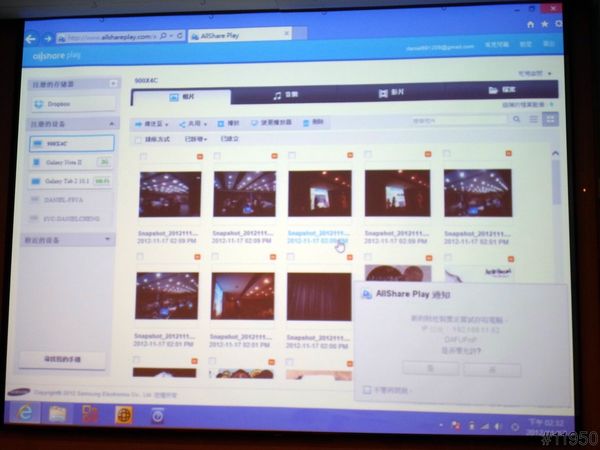Screen dimensions: 600x450
Task: Open the browser home page icon
Action: 531,24
